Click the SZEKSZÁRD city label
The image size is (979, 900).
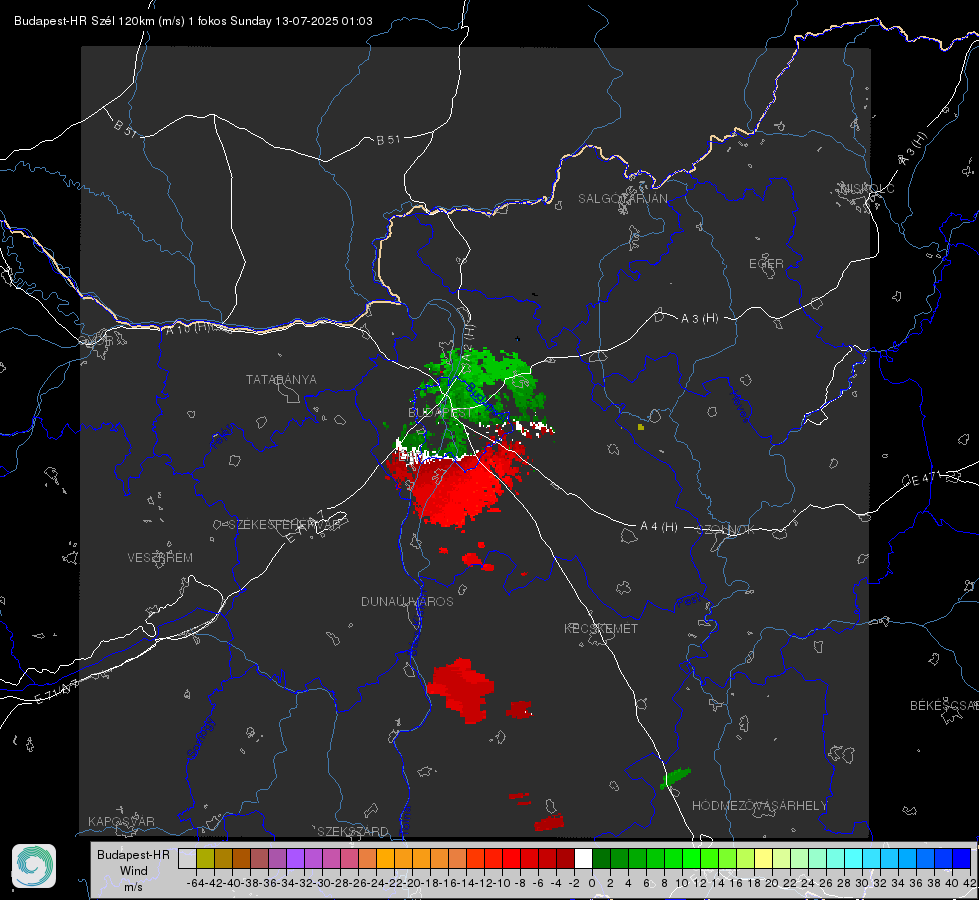[x=353, y=831]
